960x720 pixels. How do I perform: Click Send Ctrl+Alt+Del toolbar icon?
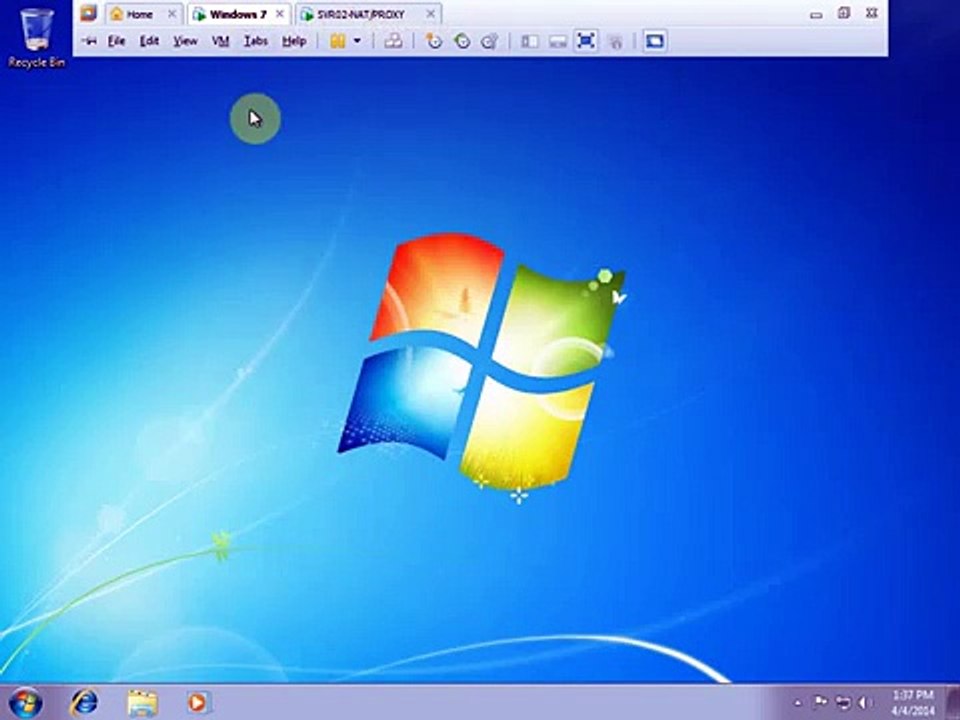pyautogui.click(x=393, y=41)
